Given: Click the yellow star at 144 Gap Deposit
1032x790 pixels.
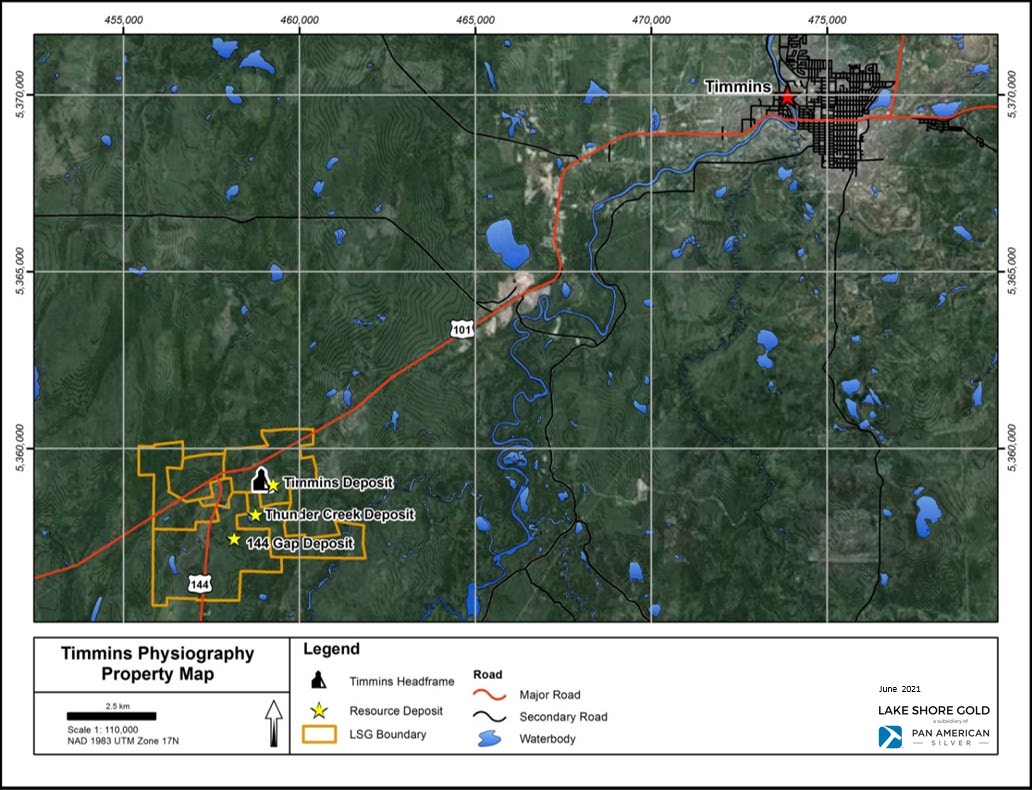Looking at the screenshot, I should pos(234,539).
